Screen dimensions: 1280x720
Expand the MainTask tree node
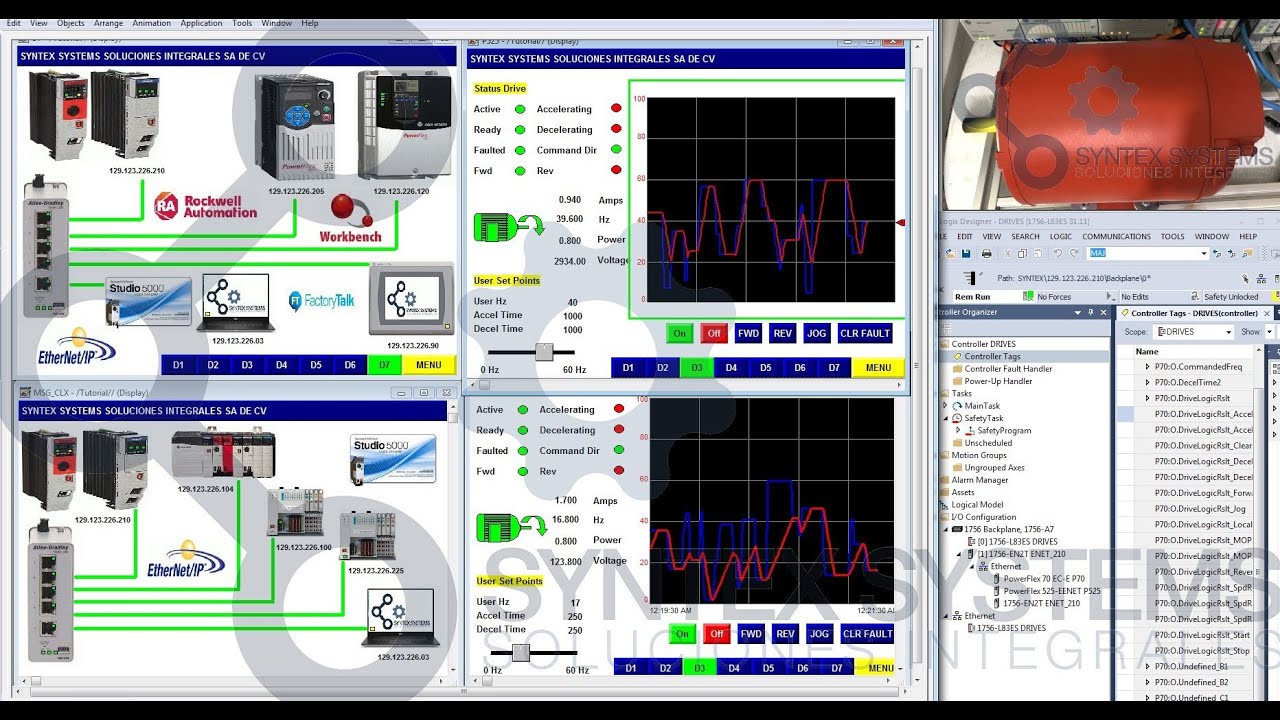(946, 406)
